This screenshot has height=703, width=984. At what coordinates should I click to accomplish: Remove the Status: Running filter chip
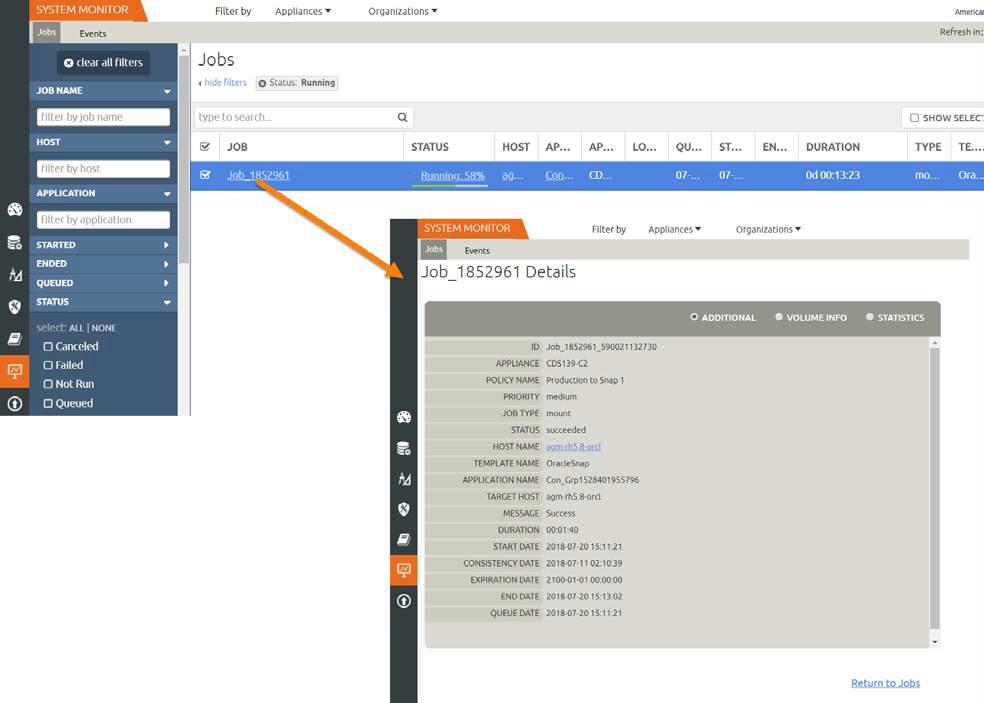[262, 83]
